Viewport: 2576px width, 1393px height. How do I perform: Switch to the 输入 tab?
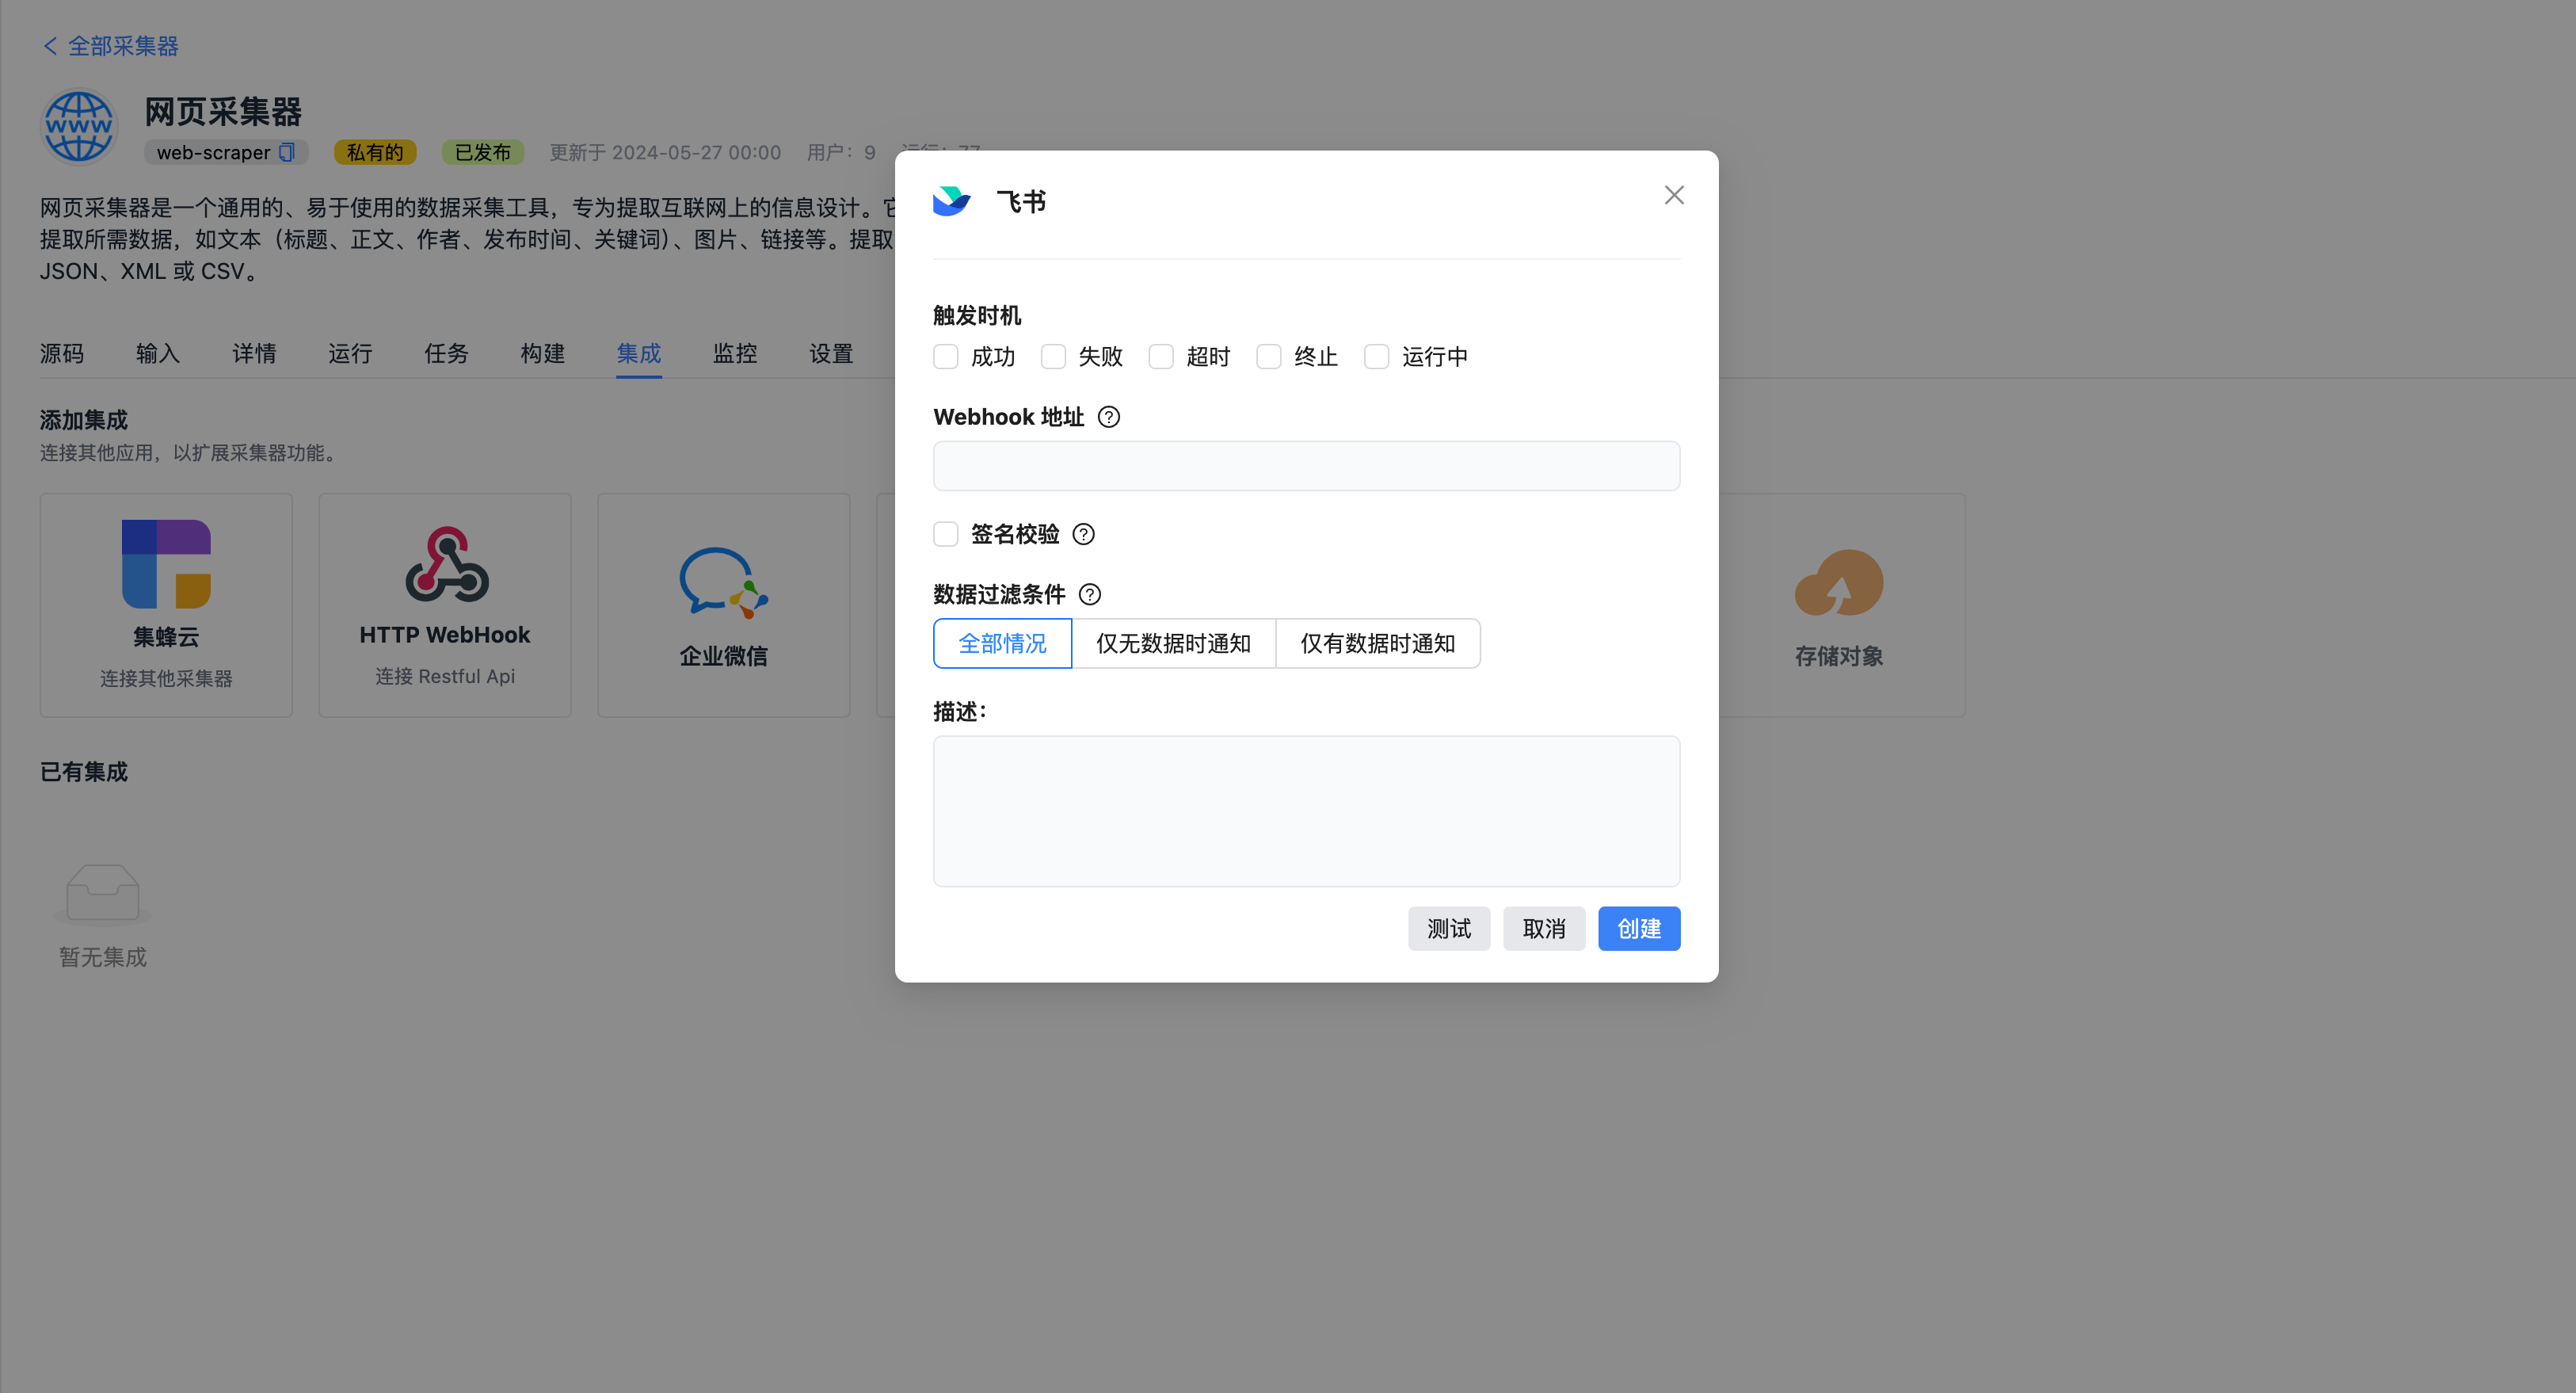(x=158, y=353)
